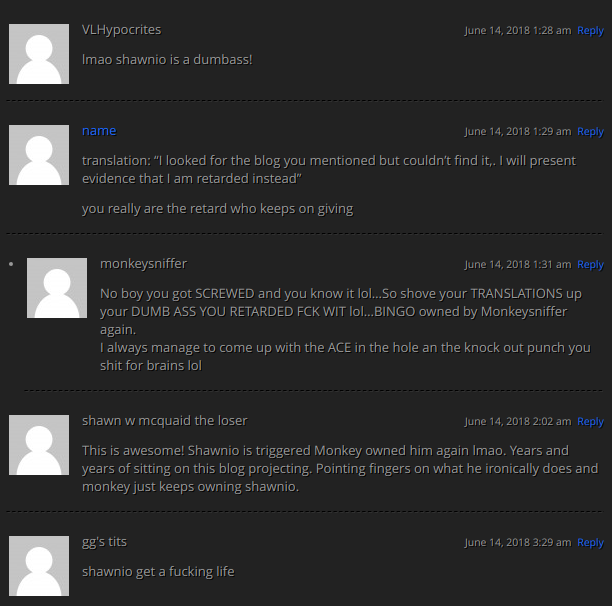This screenshot has width=612, height=606.
Task: Click avatar of 'shawn w mcquaid the loser'
Action: pos(39,445)
